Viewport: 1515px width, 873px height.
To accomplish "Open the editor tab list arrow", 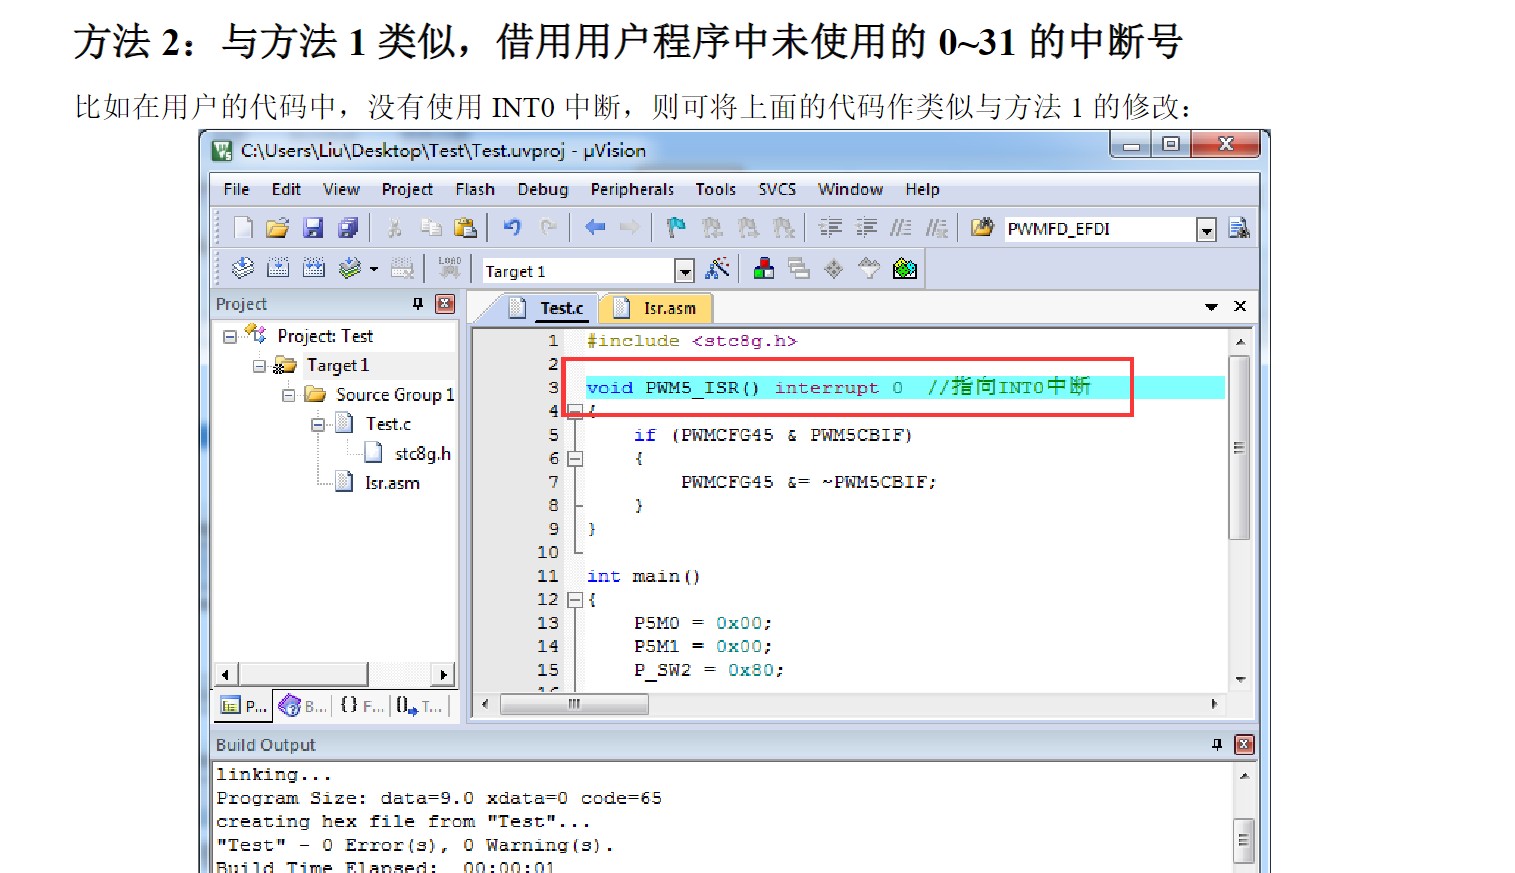I will [1211, 307].
